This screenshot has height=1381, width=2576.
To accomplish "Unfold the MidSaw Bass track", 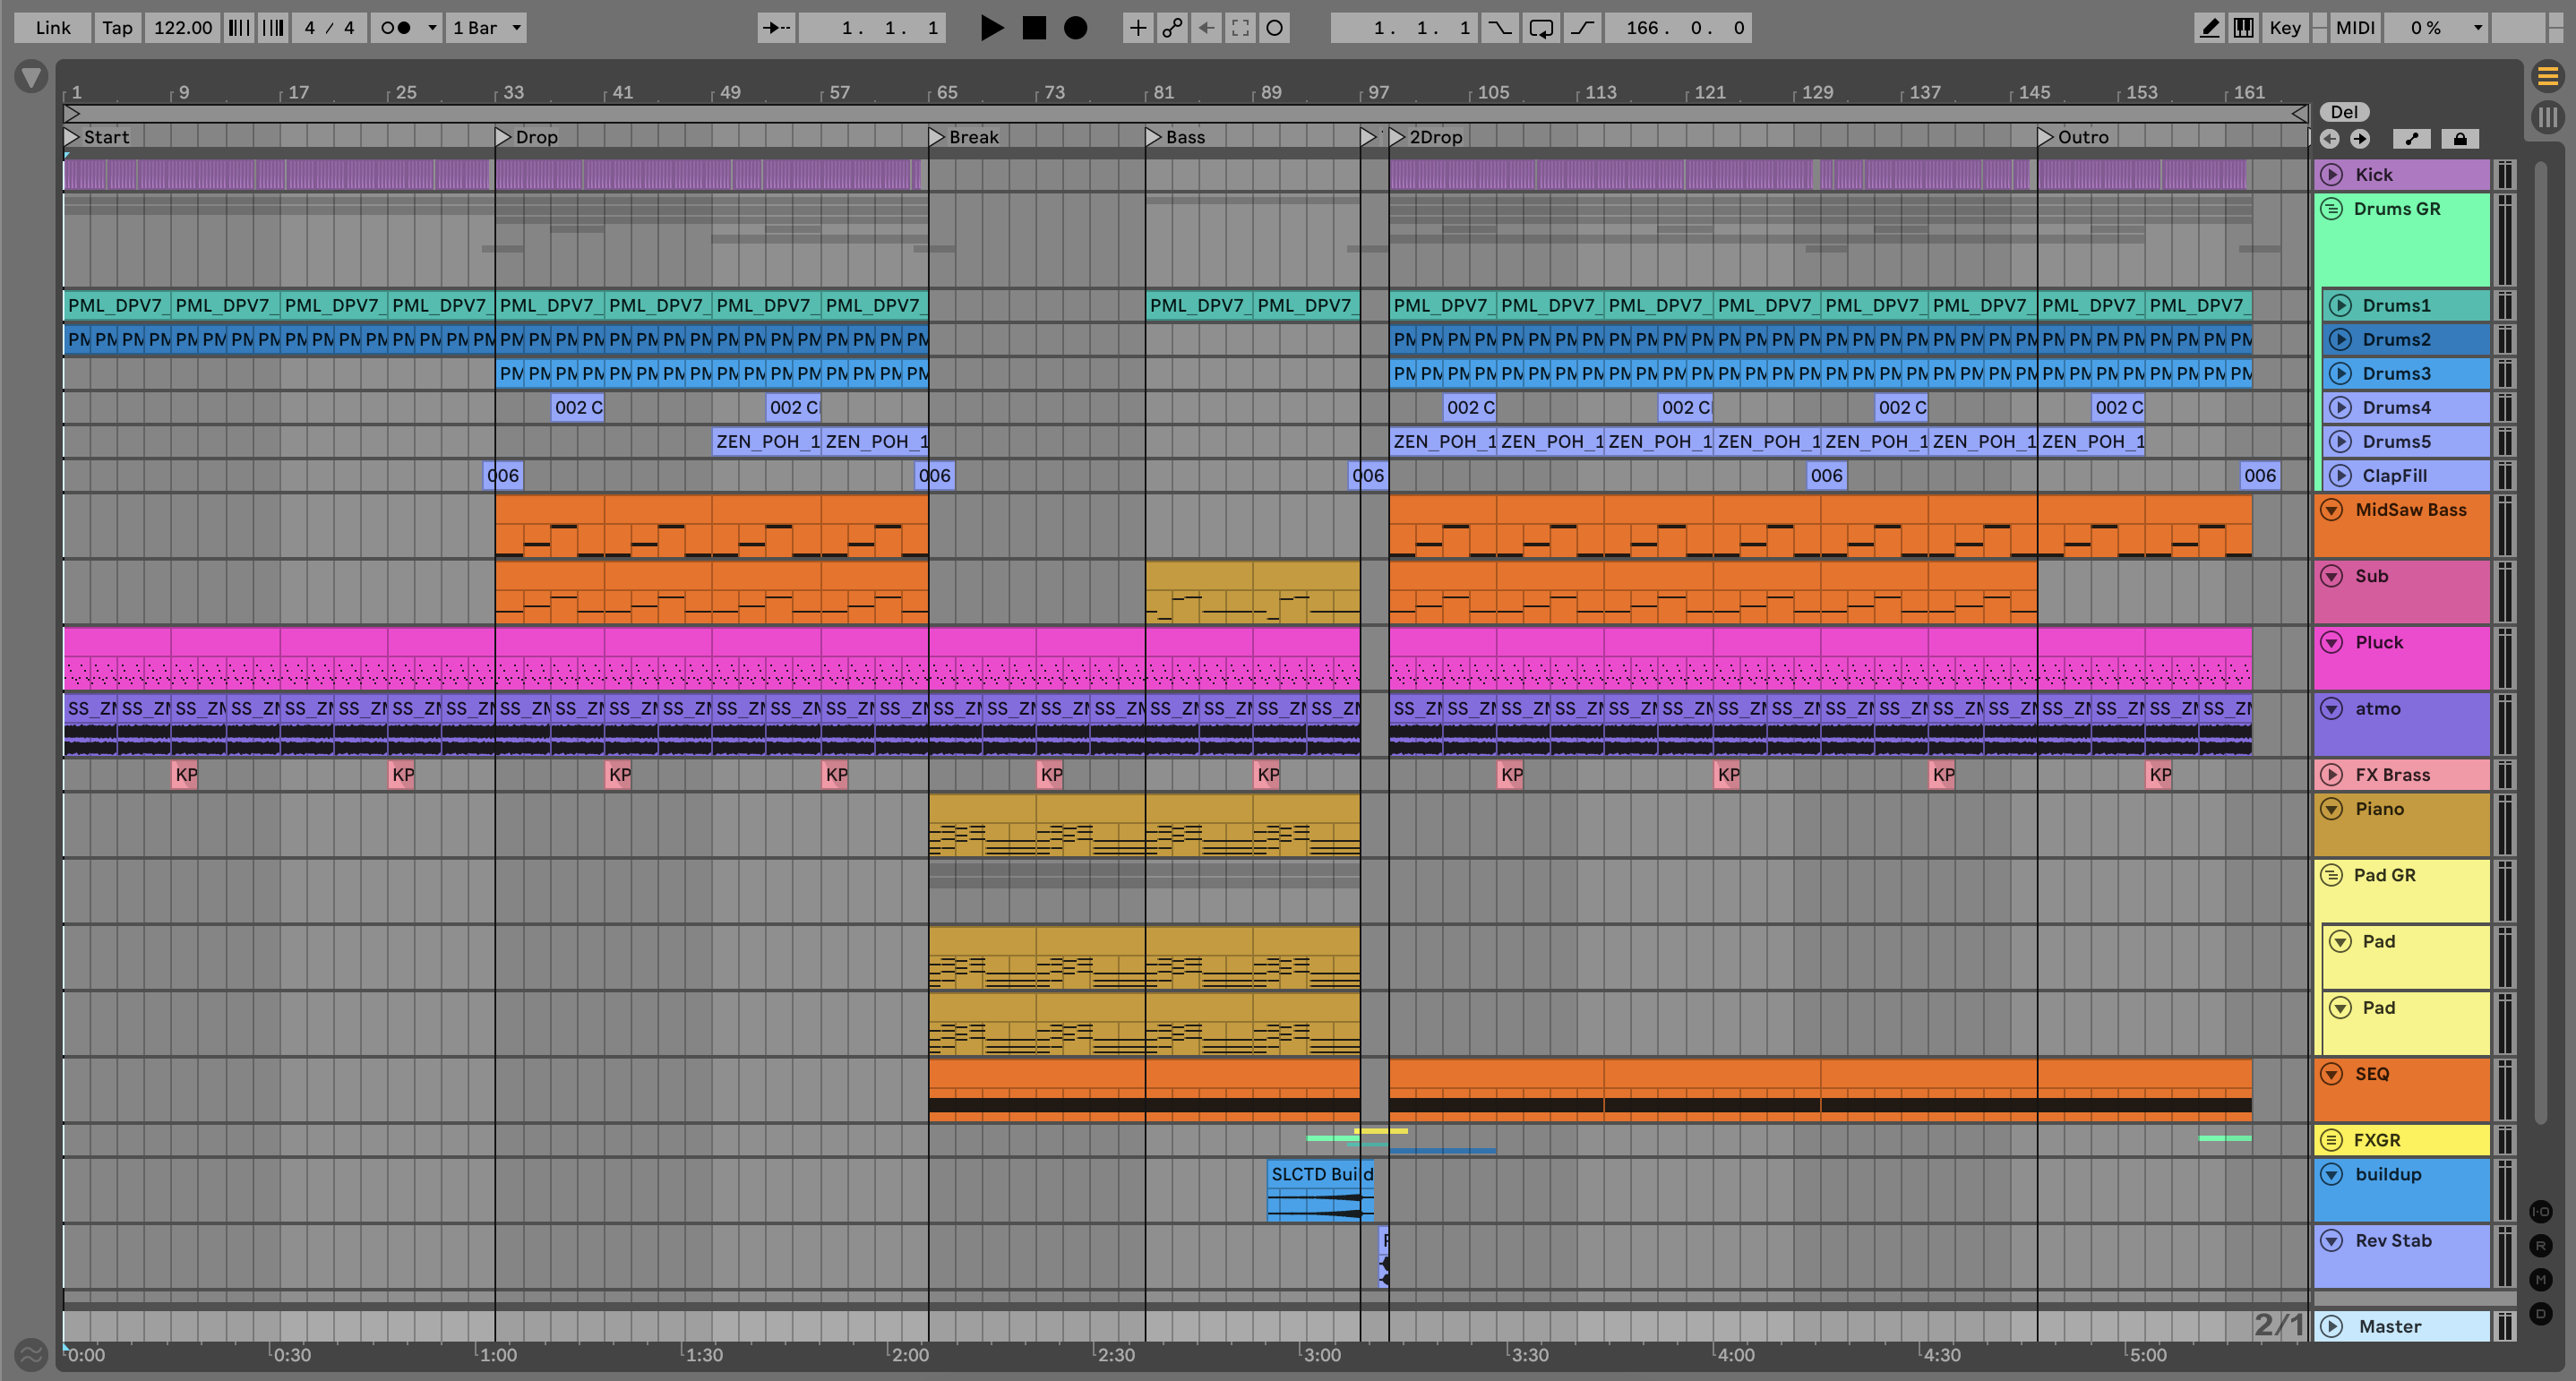I will coord(2331,510).
